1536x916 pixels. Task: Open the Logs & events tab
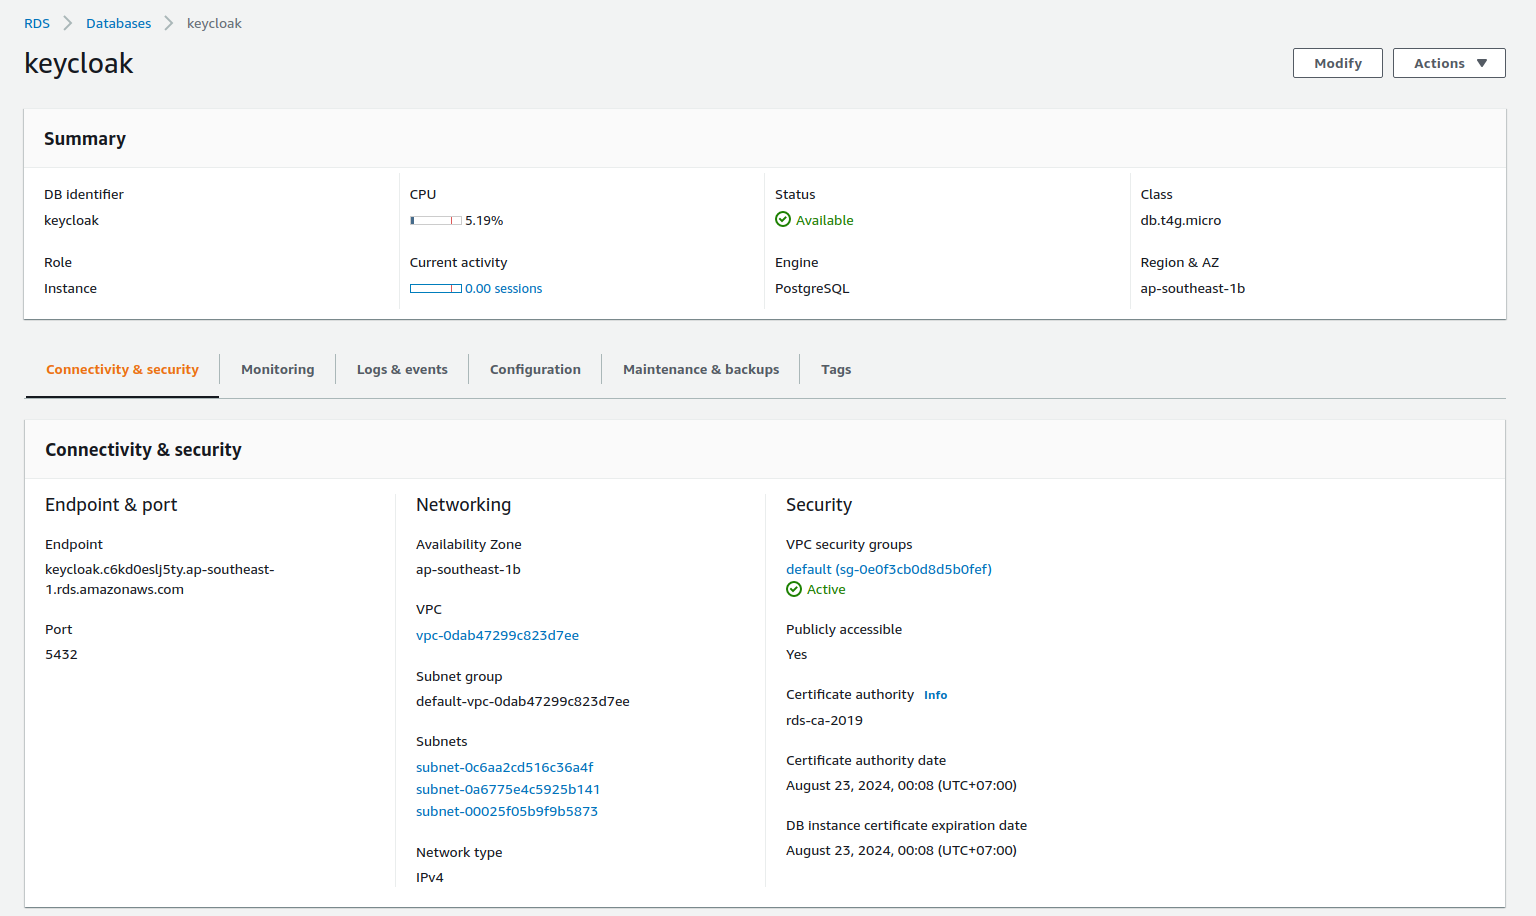(x=402, y=369)
